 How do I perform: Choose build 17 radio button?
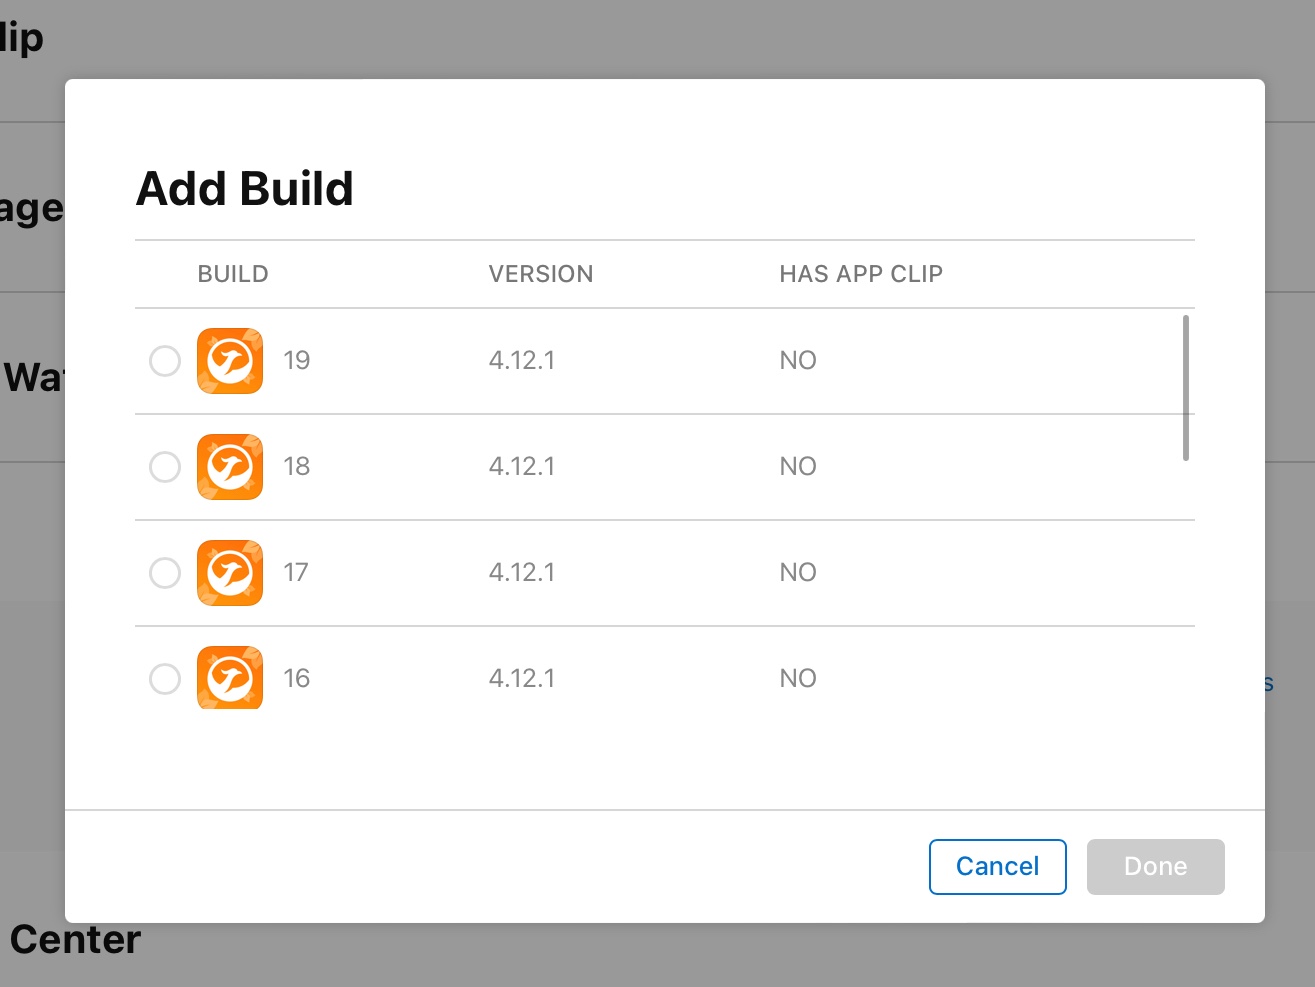click(x=165, y=573)
